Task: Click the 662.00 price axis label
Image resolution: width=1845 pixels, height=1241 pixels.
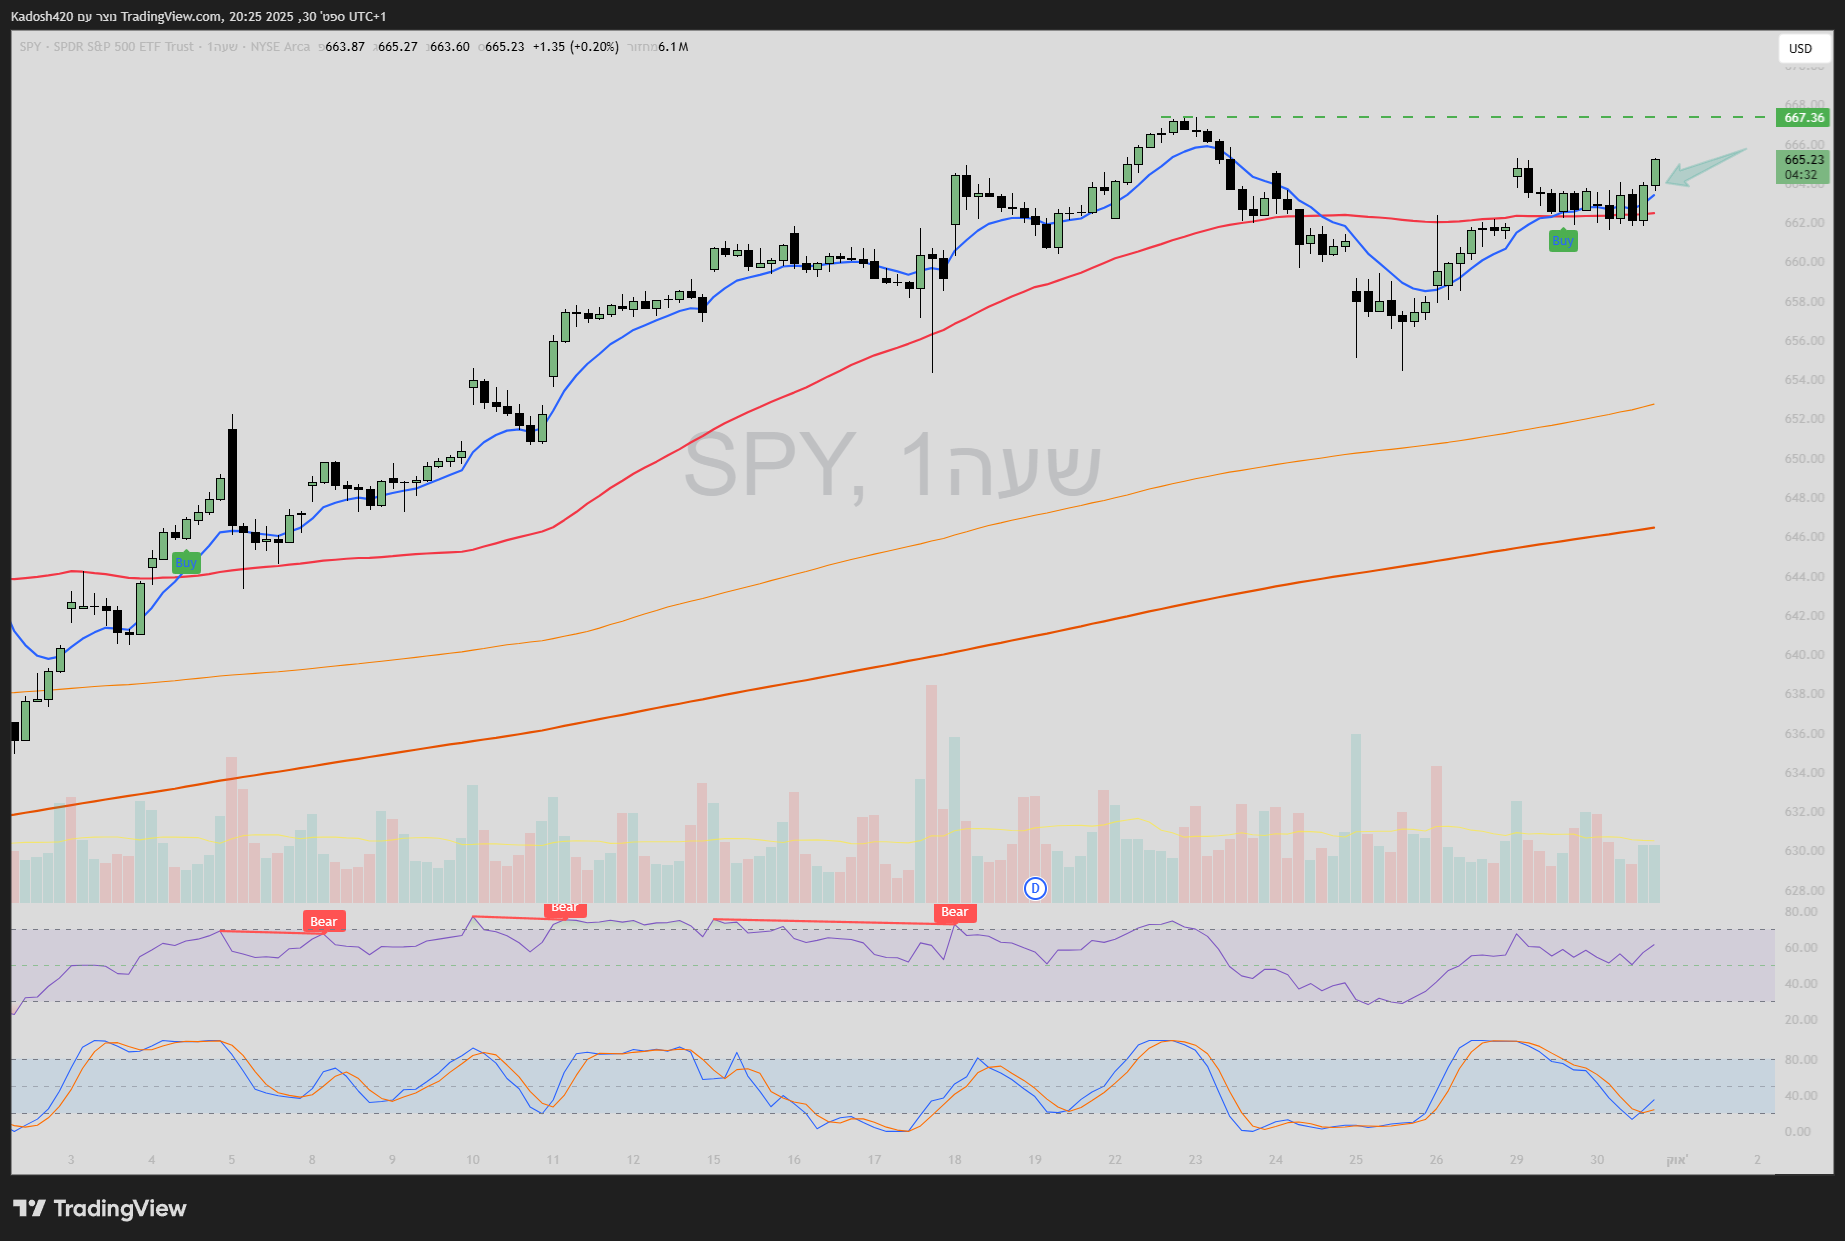Action: [x=1804, y=222]
